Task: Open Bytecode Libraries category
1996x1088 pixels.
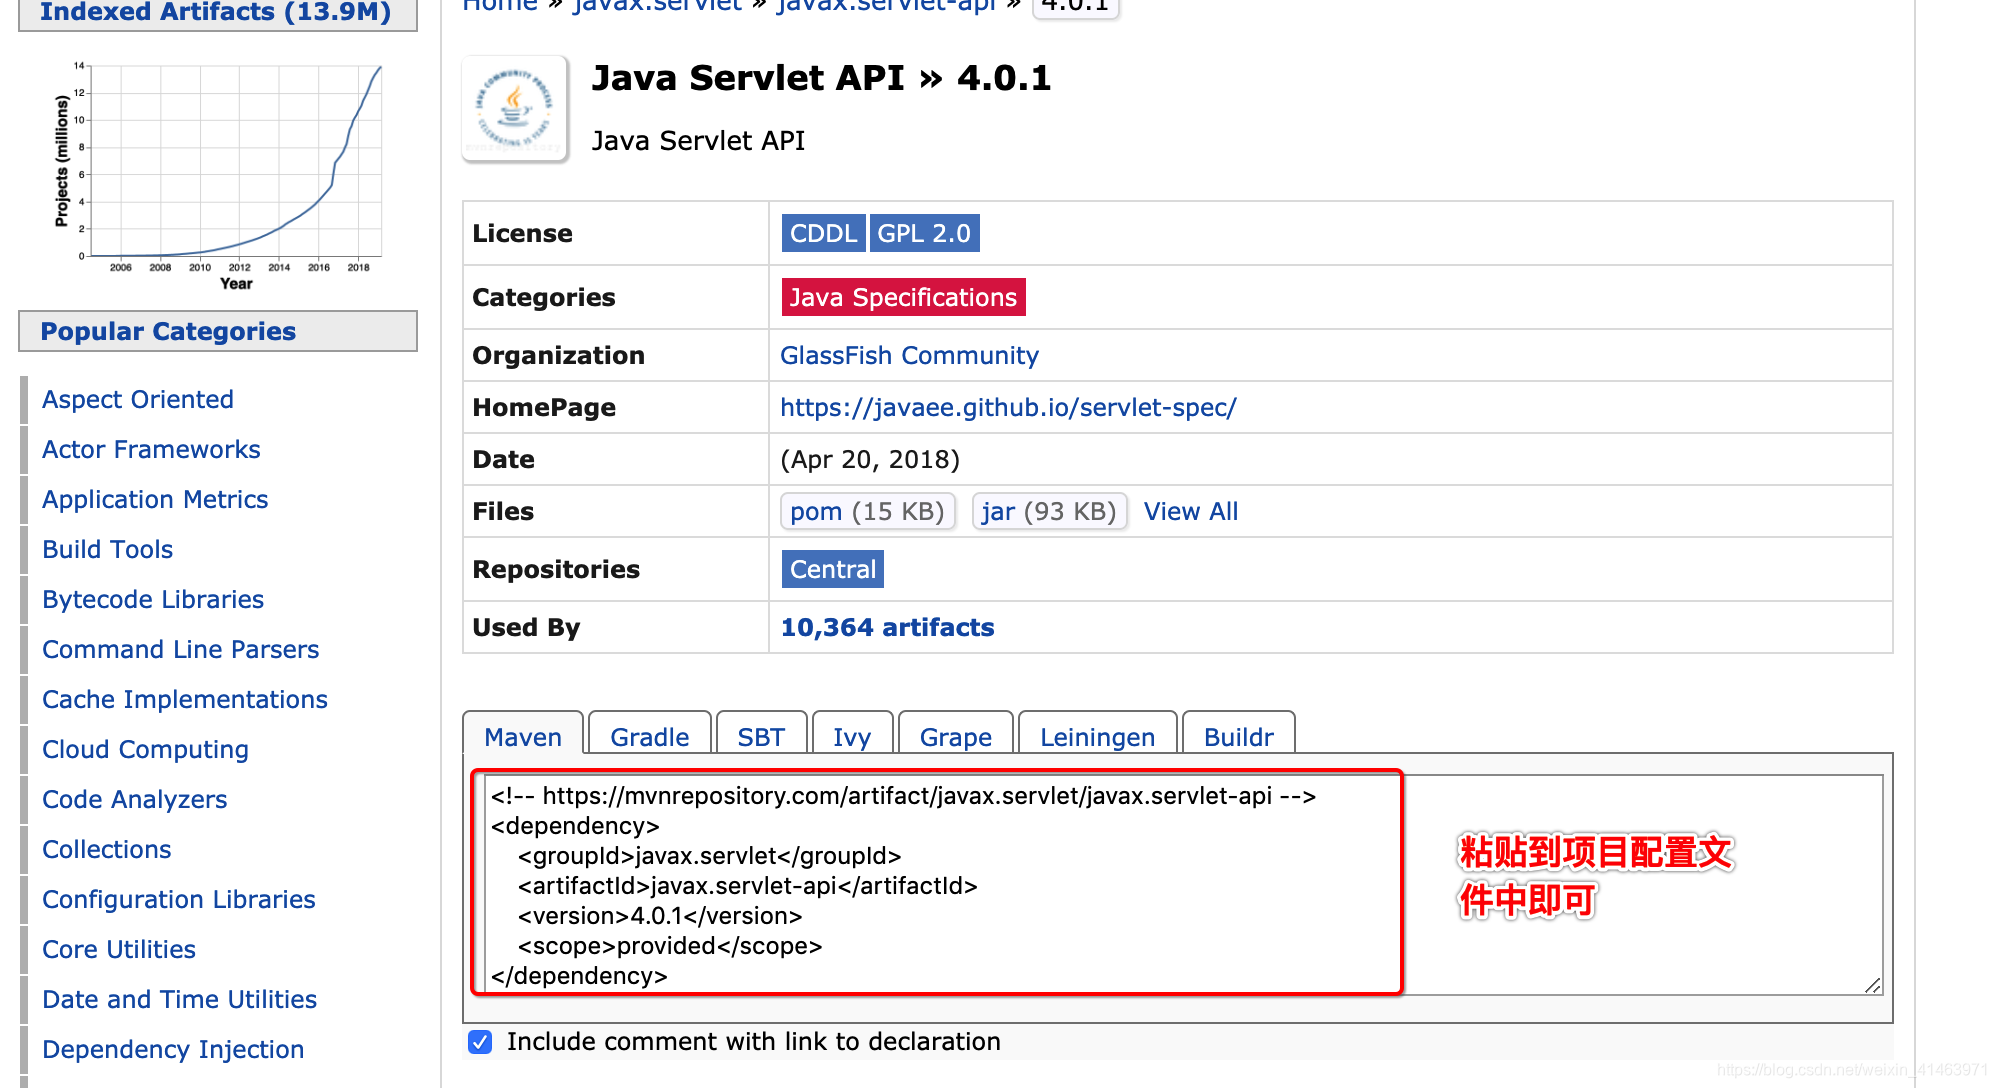Action: (x=153, y=599)
